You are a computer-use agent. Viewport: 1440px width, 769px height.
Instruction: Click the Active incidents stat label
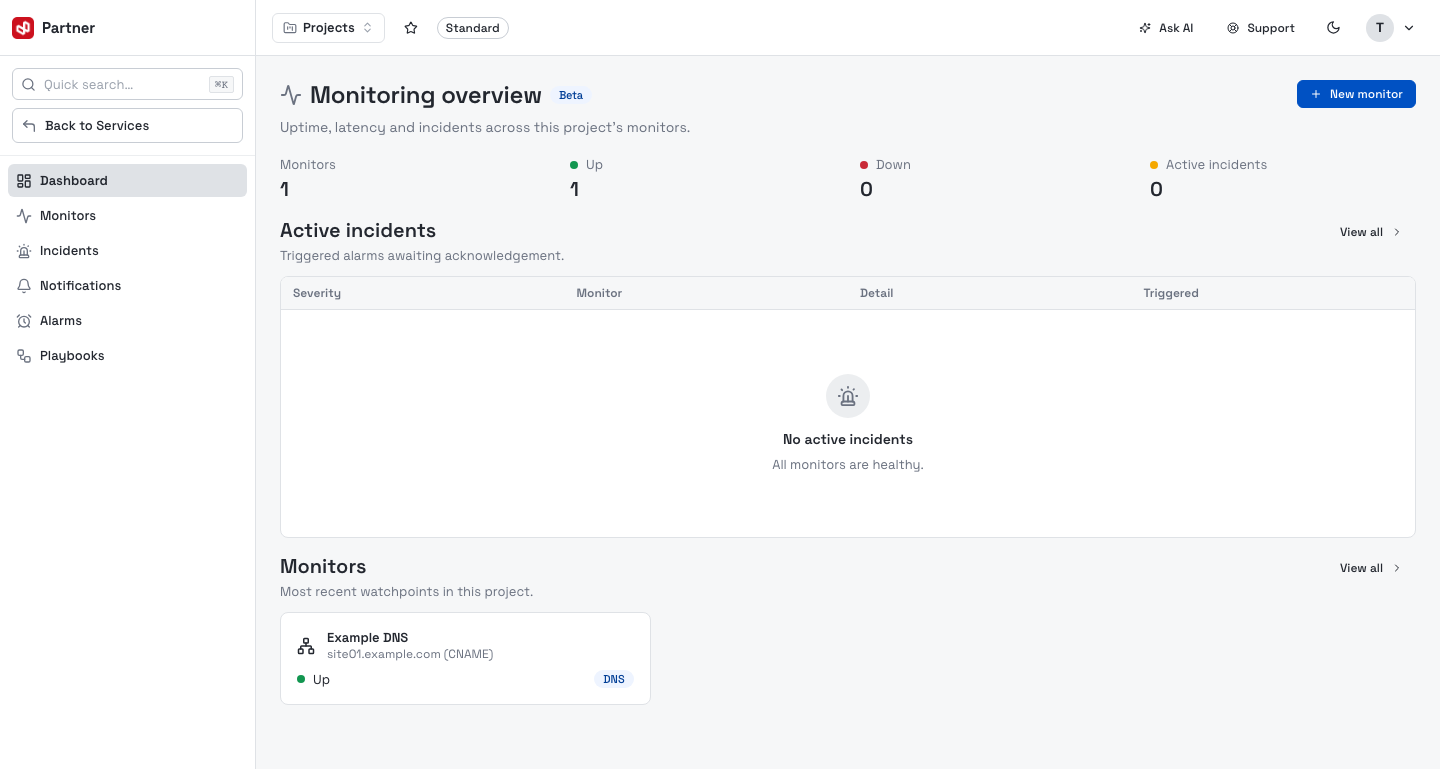1216,165
